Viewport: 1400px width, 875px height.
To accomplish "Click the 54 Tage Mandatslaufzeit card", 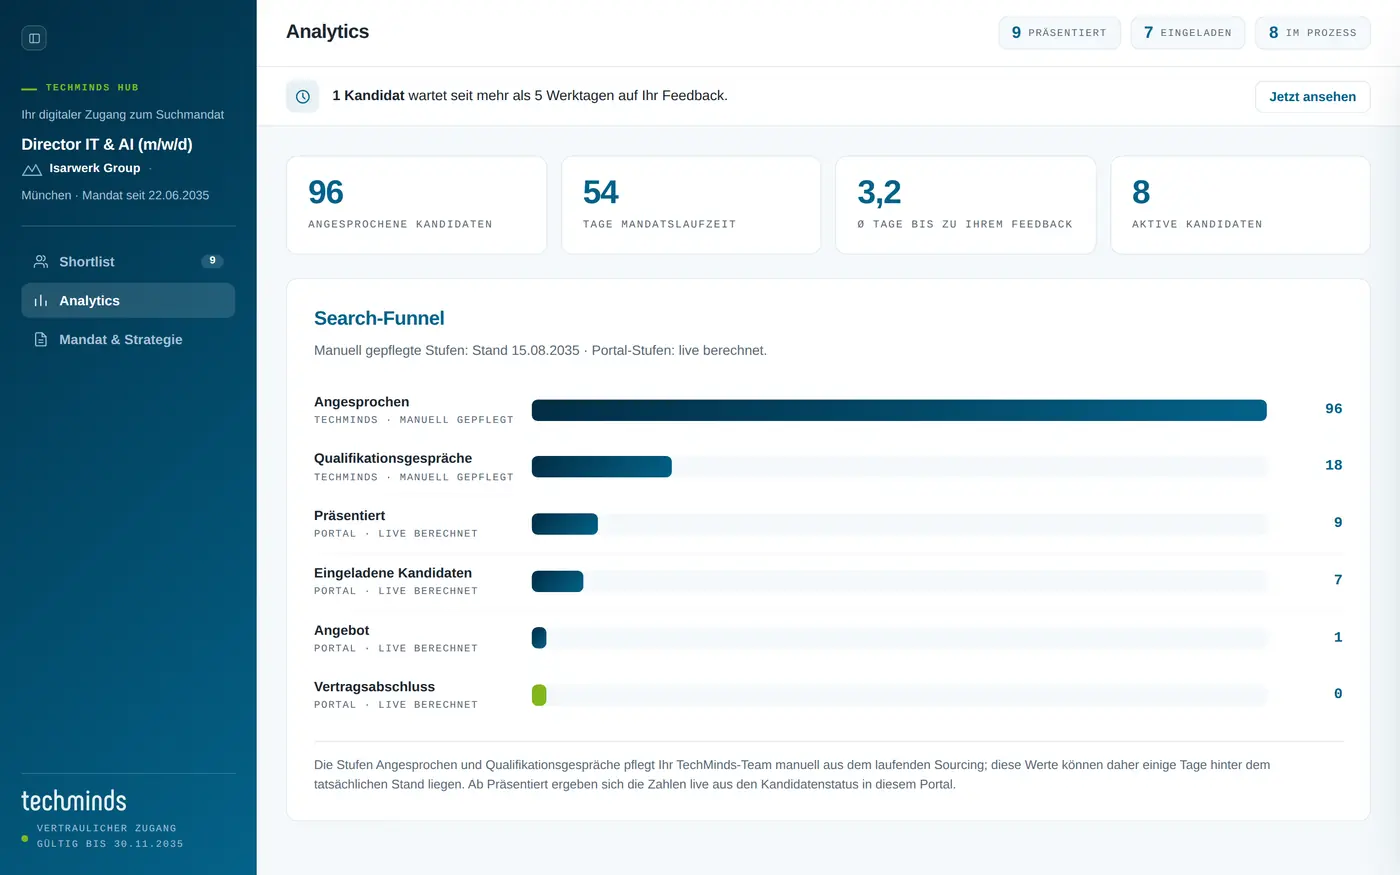I will [x=691, y=205].
